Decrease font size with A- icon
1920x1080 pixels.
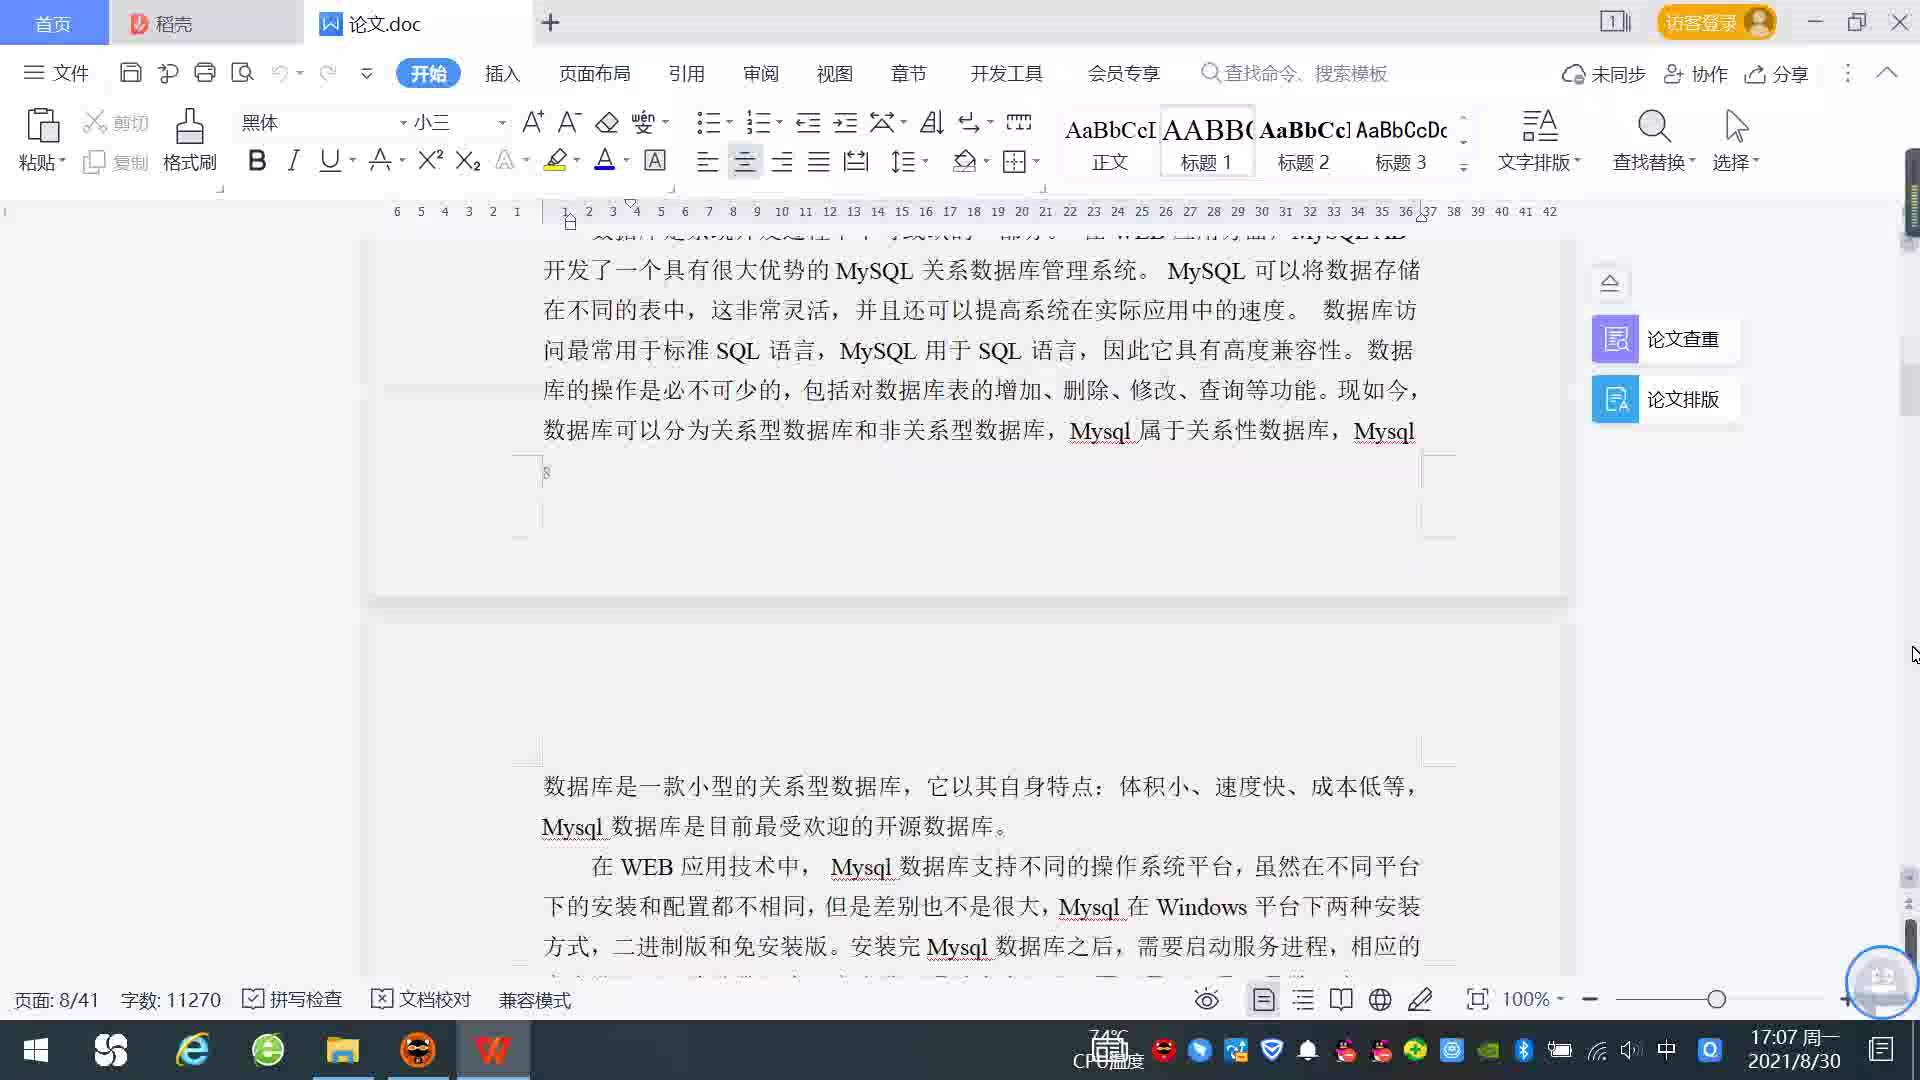pyautogui.click(x=569, y=122)
